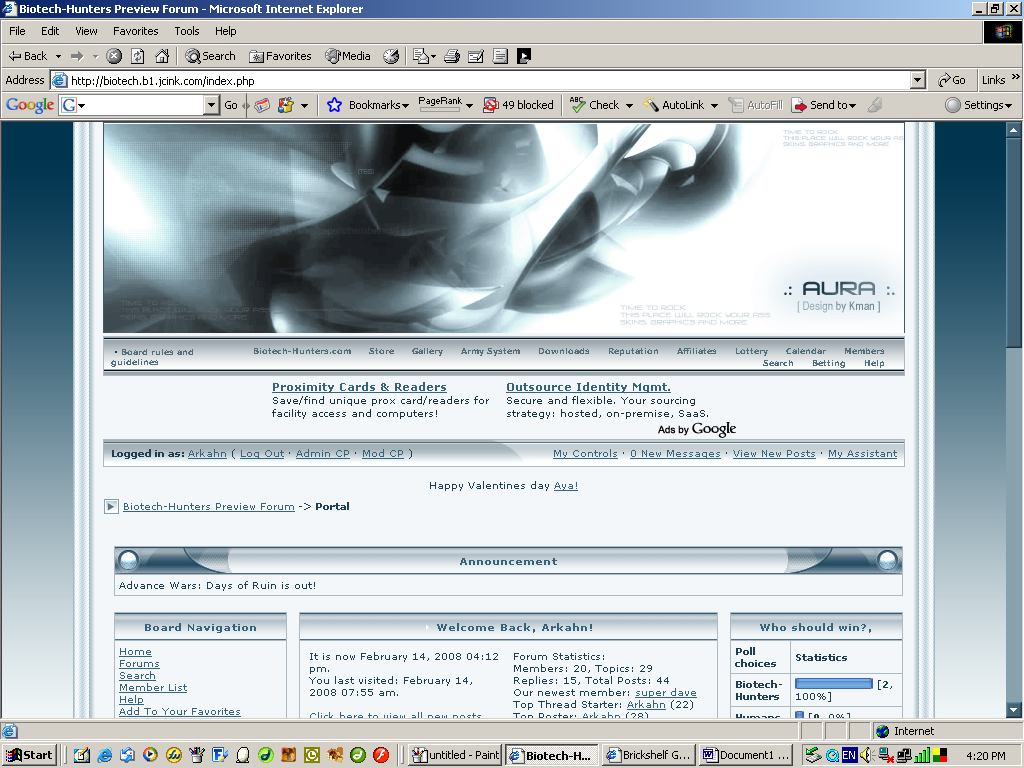1024x768 pixels.
Task: Open the Google search box dropdown
Action: point(211,104)
